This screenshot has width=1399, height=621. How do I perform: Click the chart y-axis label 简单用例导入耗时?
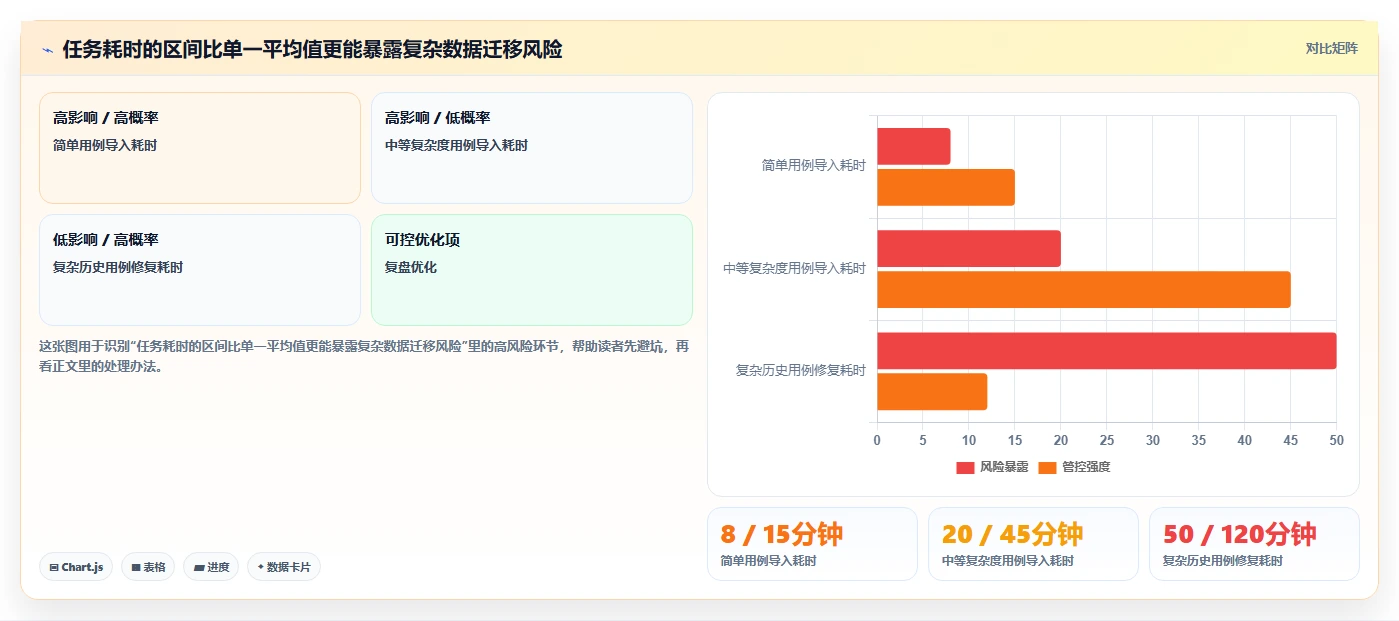(814, 166)
